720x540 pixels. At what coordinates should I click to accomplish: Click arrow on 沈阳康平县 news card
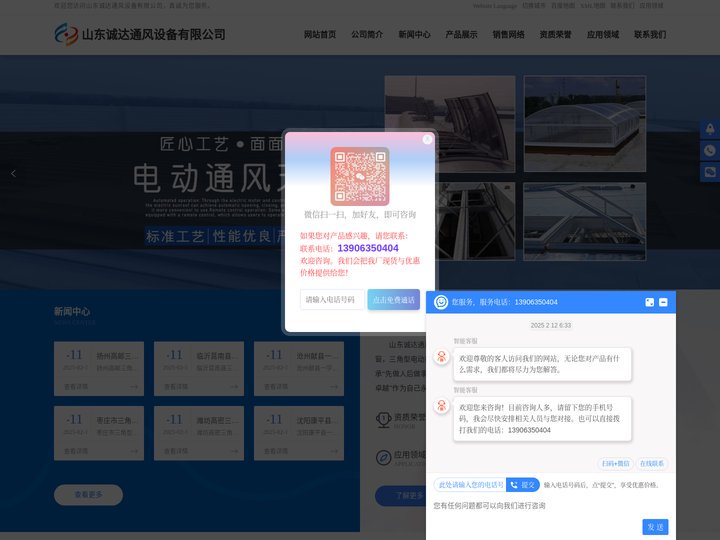334,451
